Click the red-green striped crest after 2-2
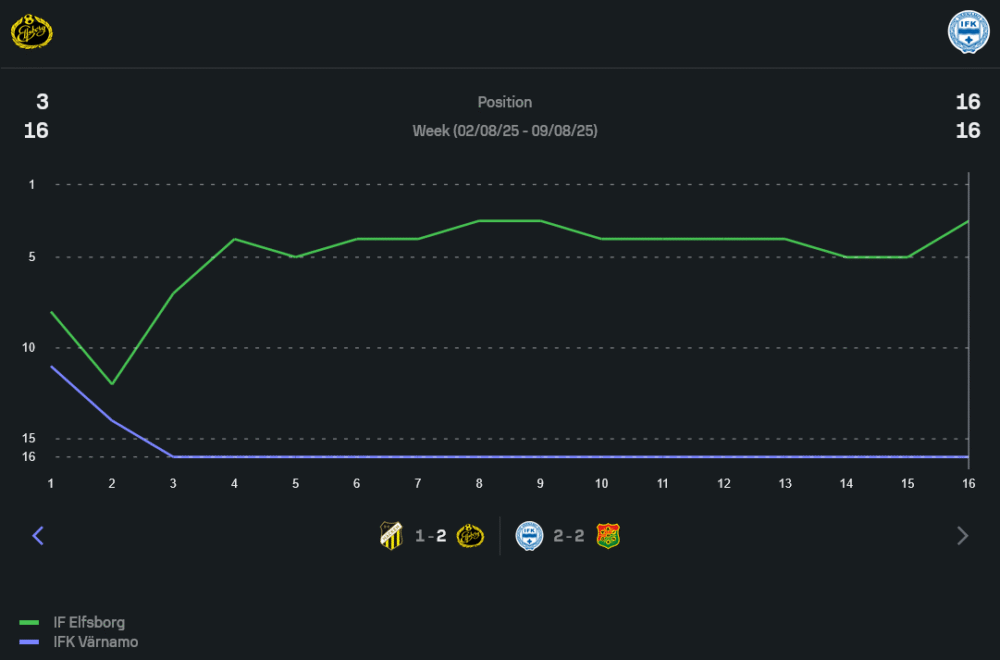The height and width of the screenshot is (660, 1000). (x=608, y=536)
